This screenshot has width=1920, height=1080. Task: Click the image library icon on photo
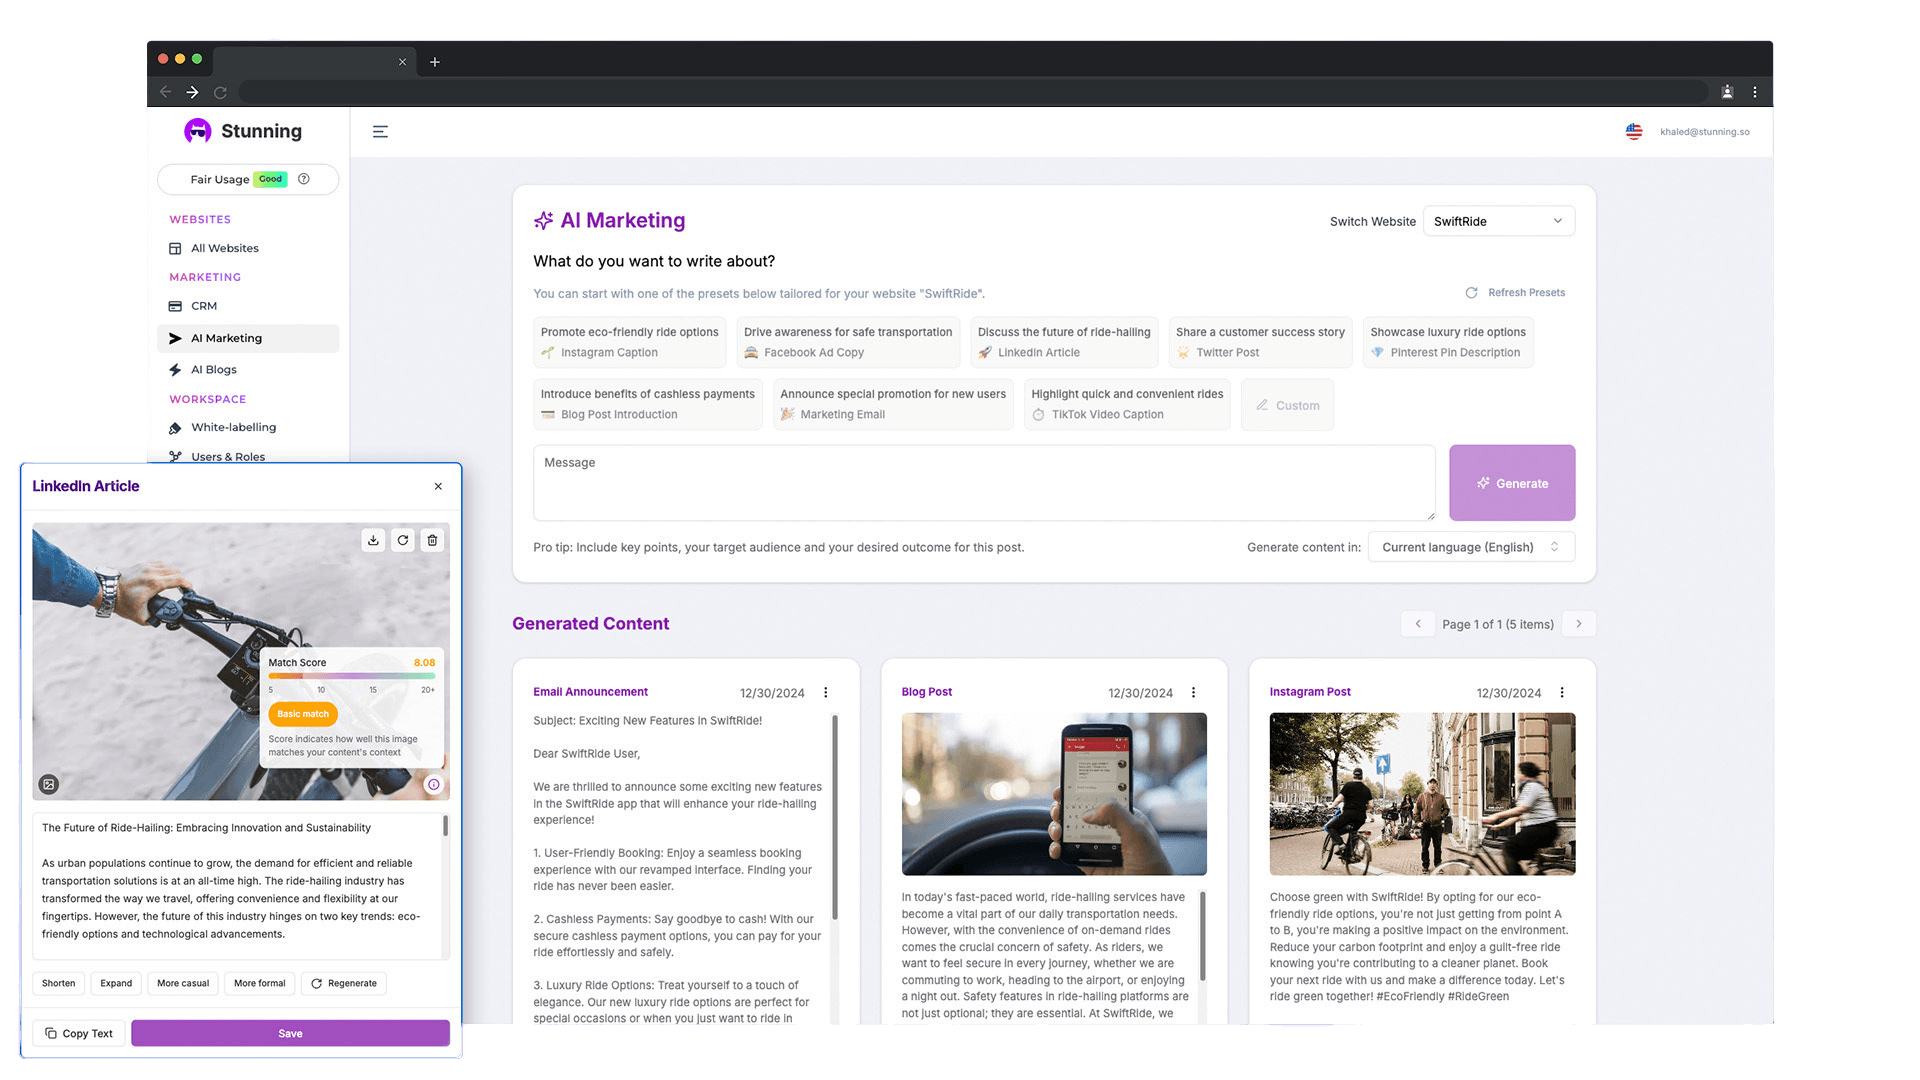[48, 785]
